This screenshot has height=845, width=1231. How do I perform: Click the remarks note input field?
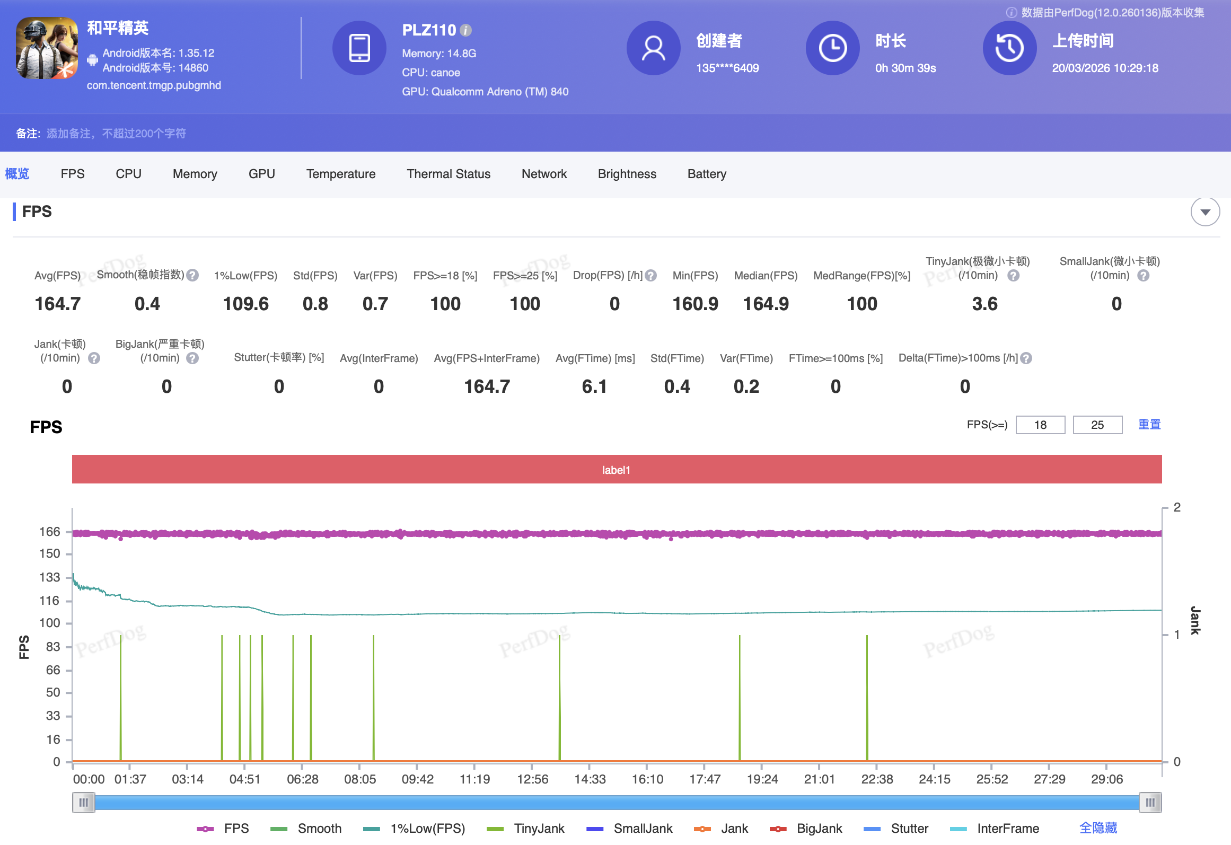(x=116, y=133)
